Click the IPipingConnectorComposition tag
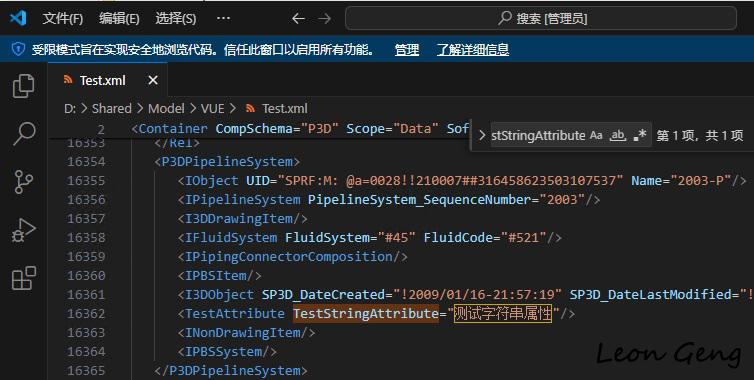This screenshot has height=380, width=754. [292, 257]
